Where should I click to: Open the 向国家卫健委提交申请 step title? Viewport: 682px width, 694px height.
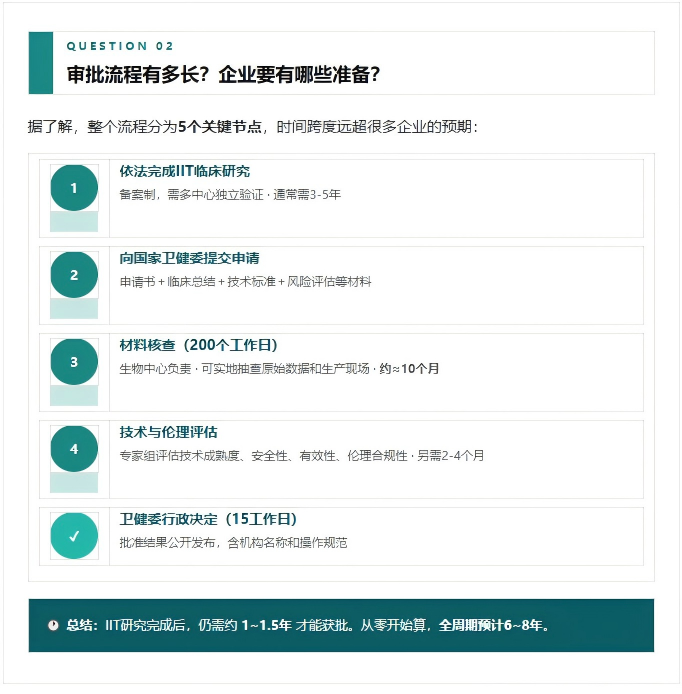pyautogui.click(x=190, y=258)
